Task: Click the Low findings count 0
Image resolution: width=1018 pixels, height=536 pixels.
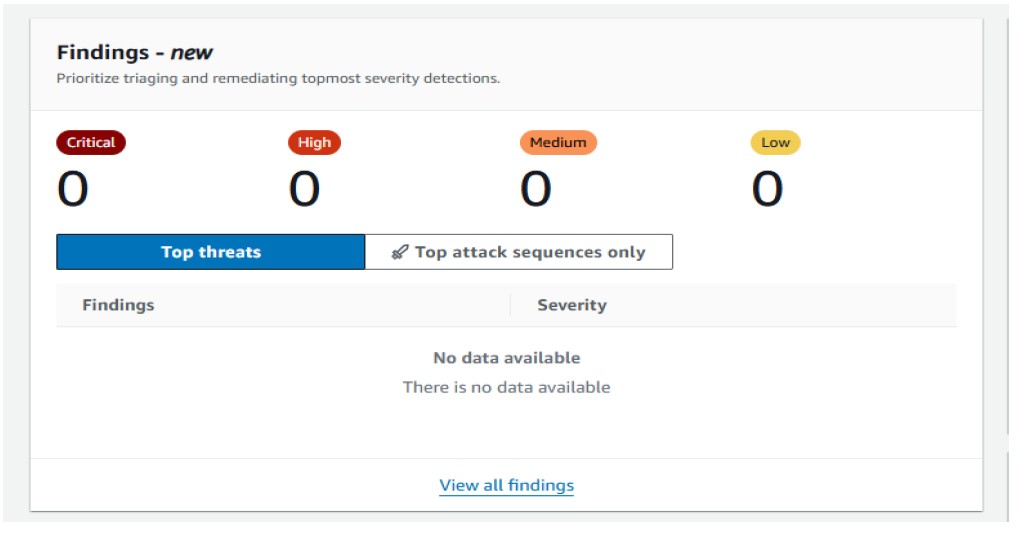Action: (767, 189)
